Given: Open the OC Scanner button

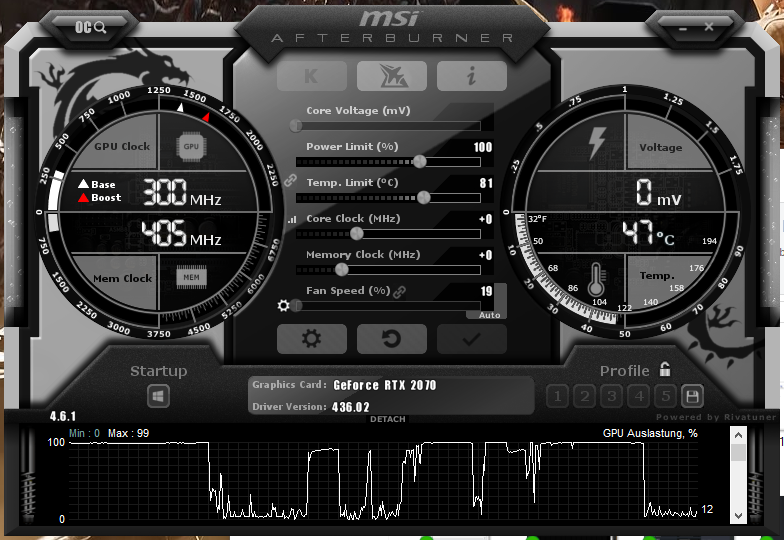Looking at the screenshot, I should click(x=90, y=27).
